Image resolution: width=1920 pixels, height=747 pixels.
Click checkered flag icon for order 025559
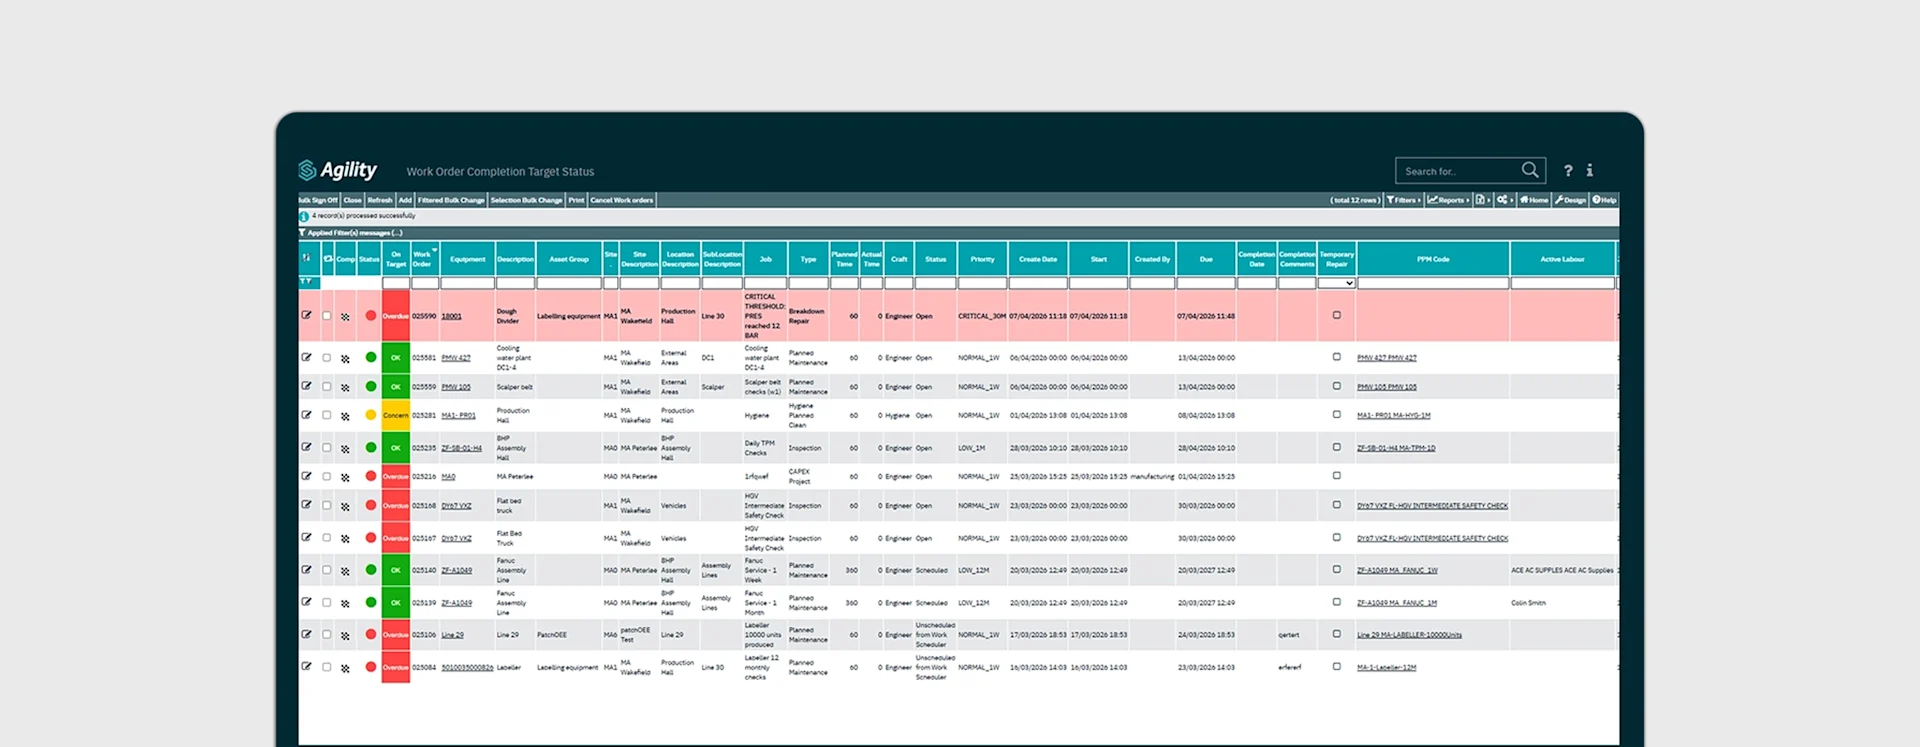pyautogui.click(x=345, y=387)
